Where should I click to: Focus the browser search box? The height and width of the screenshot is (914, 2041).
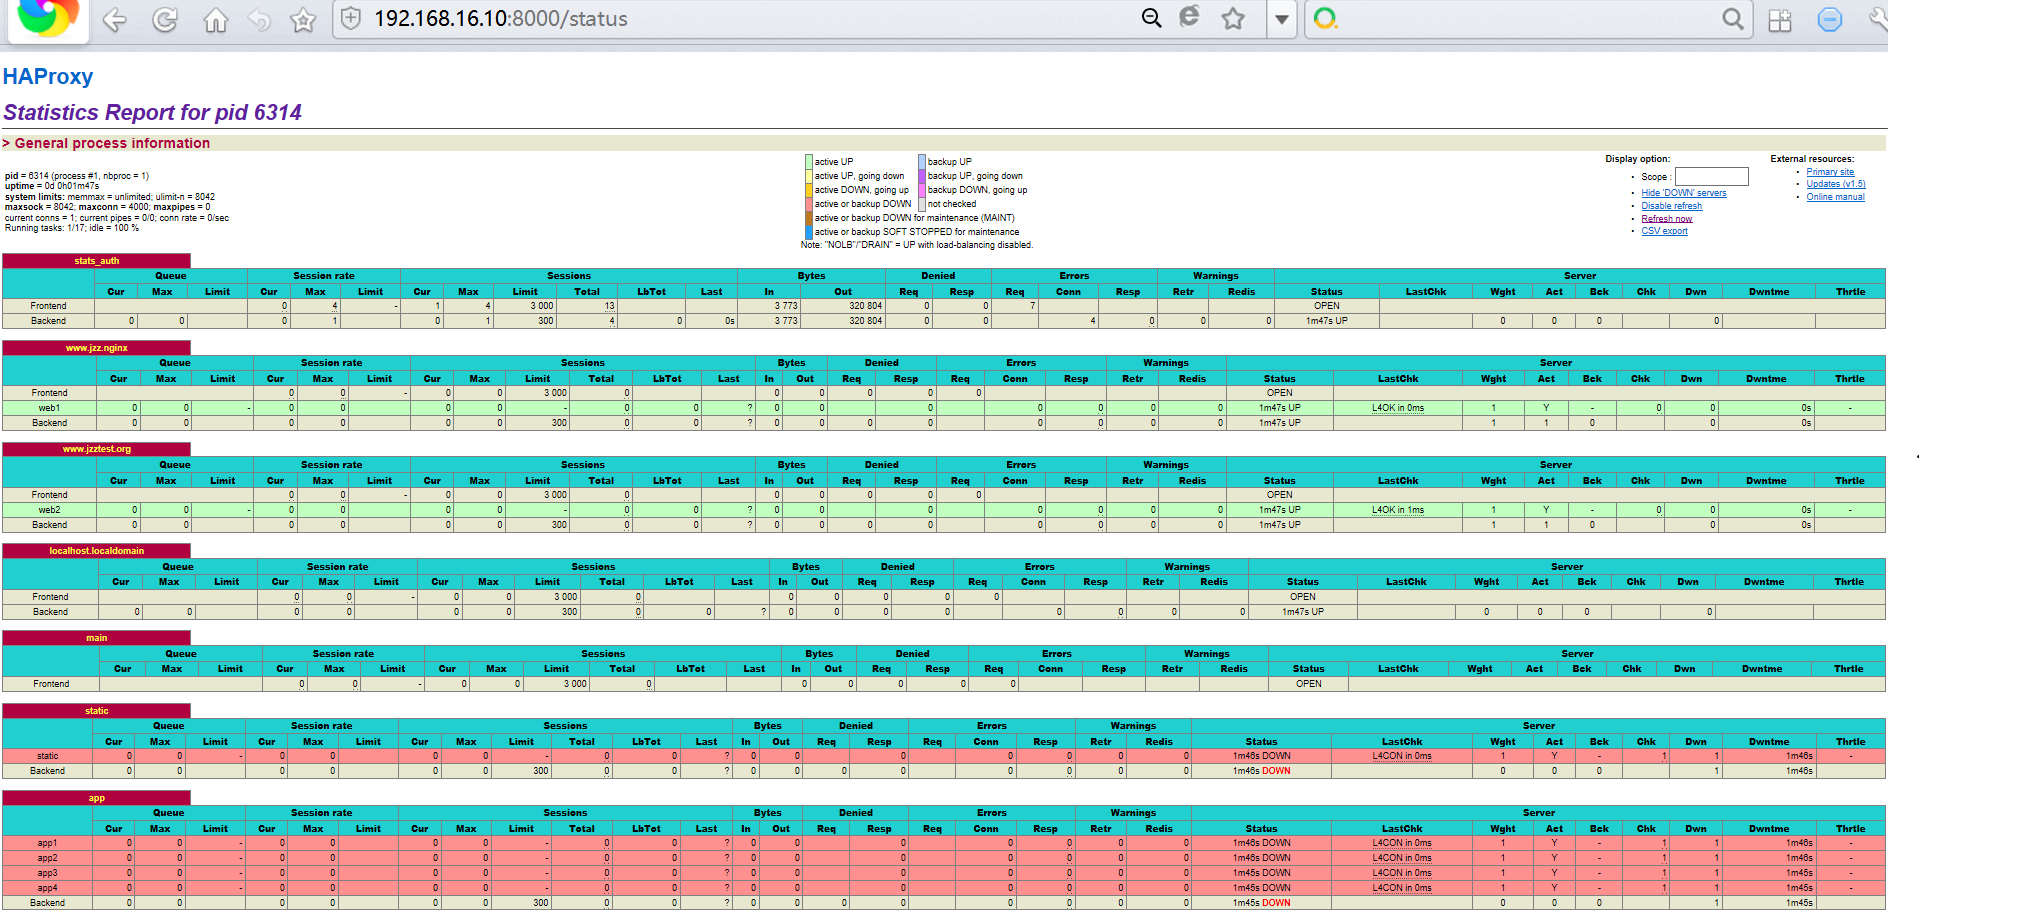click(x=1528, y=19)
